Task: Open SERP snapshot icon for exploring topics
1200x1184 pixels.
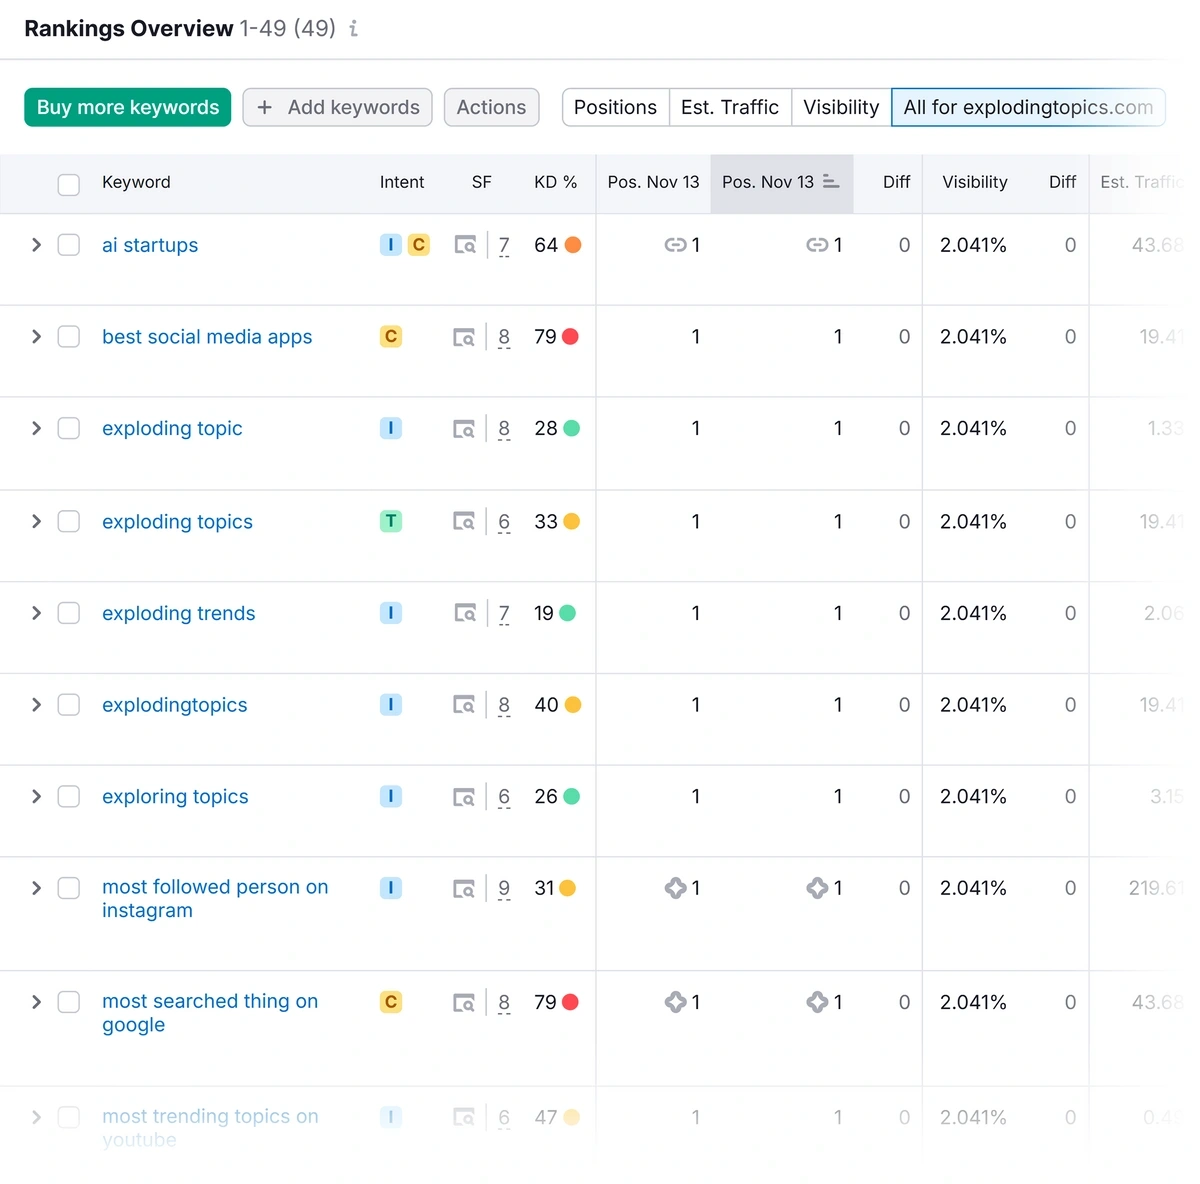Action: pos(464,797)
